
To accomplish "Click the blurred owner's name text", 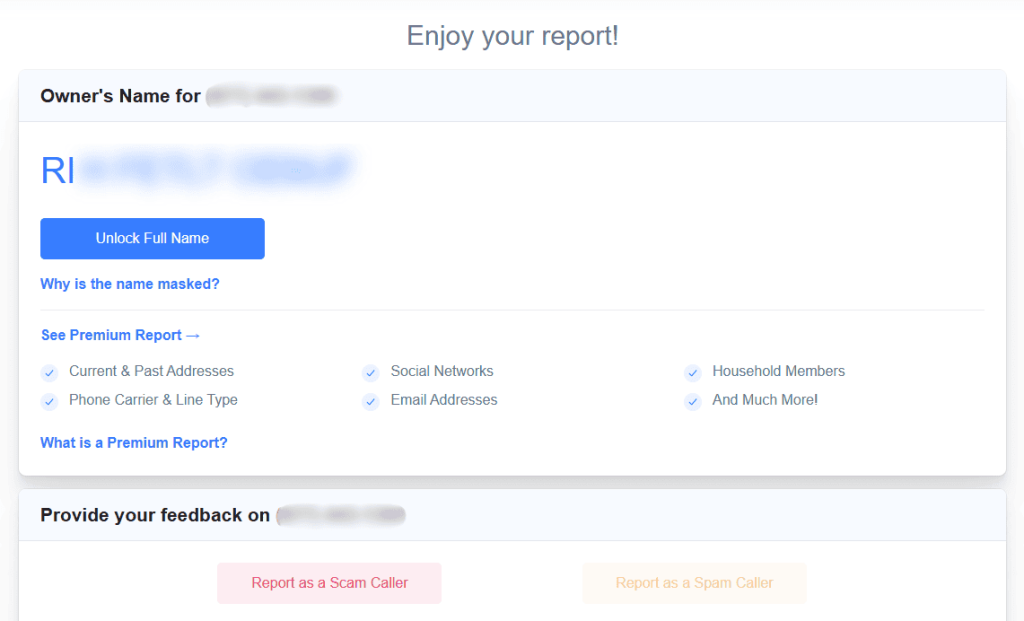I will click(x=200, y=170).
